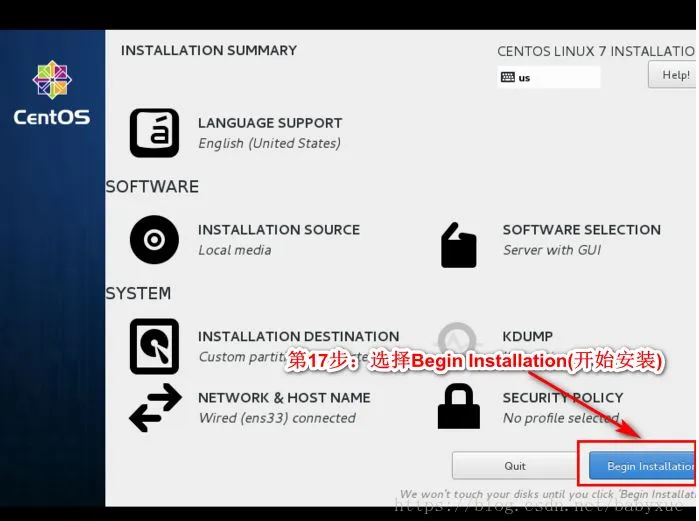699x521 pixels.
Task: Click the Security Policy padlock icon
Action: [x=459, y=406]
